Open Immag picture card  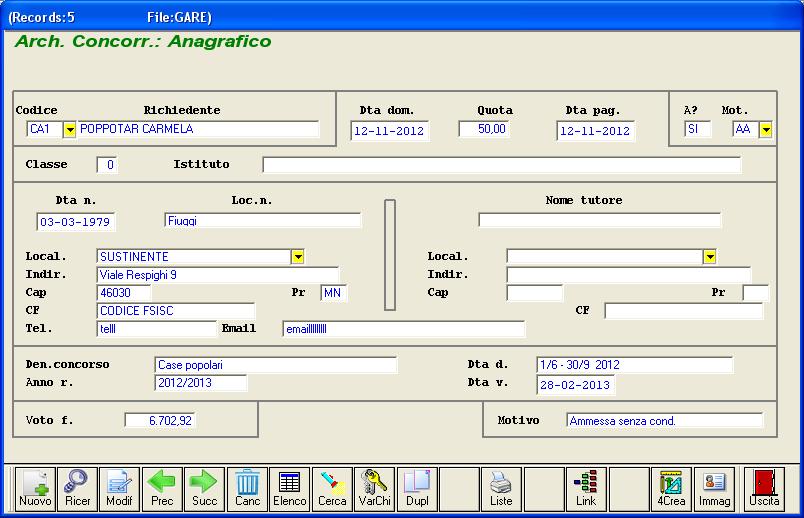tap(714, 489)
